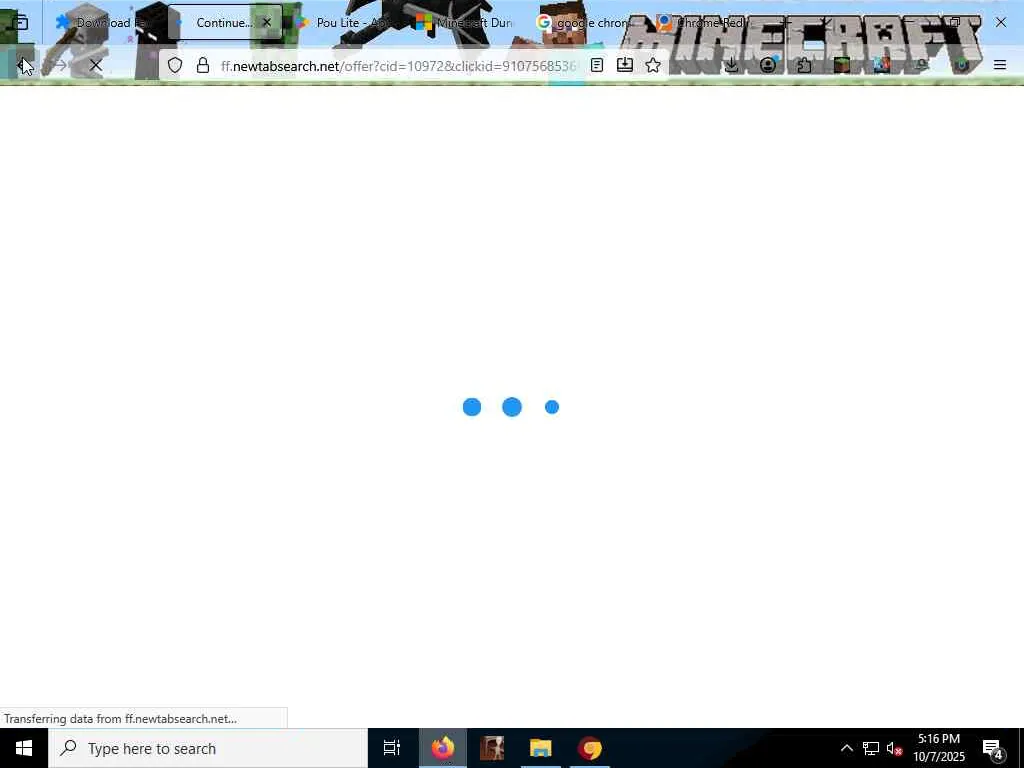Toggle reader view in address bar

[596, 65]
